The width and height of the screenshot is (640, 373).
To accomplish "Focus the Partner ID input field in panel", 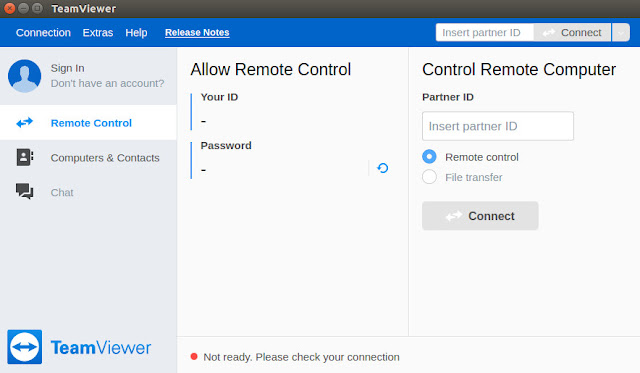I will [x=498, y=126].
